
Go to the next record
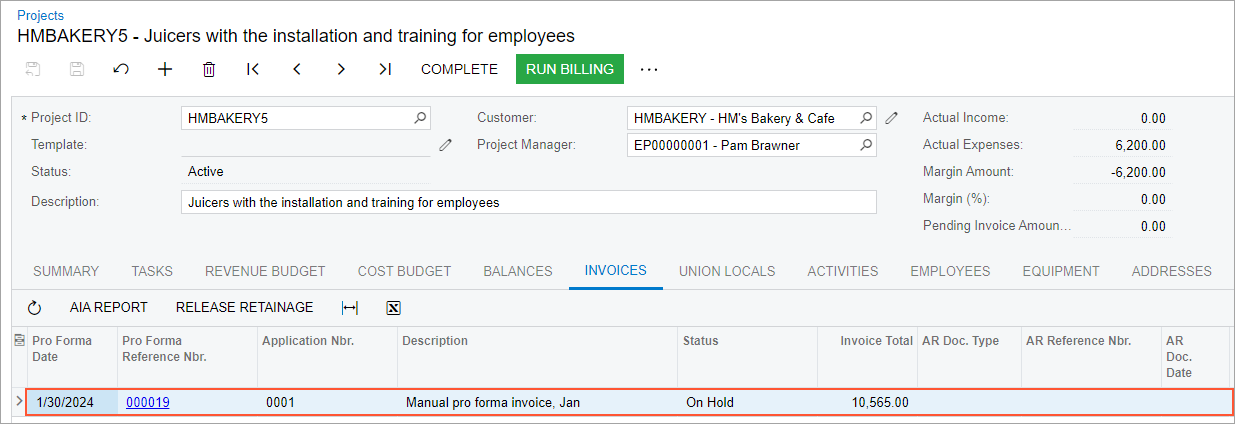341,69
